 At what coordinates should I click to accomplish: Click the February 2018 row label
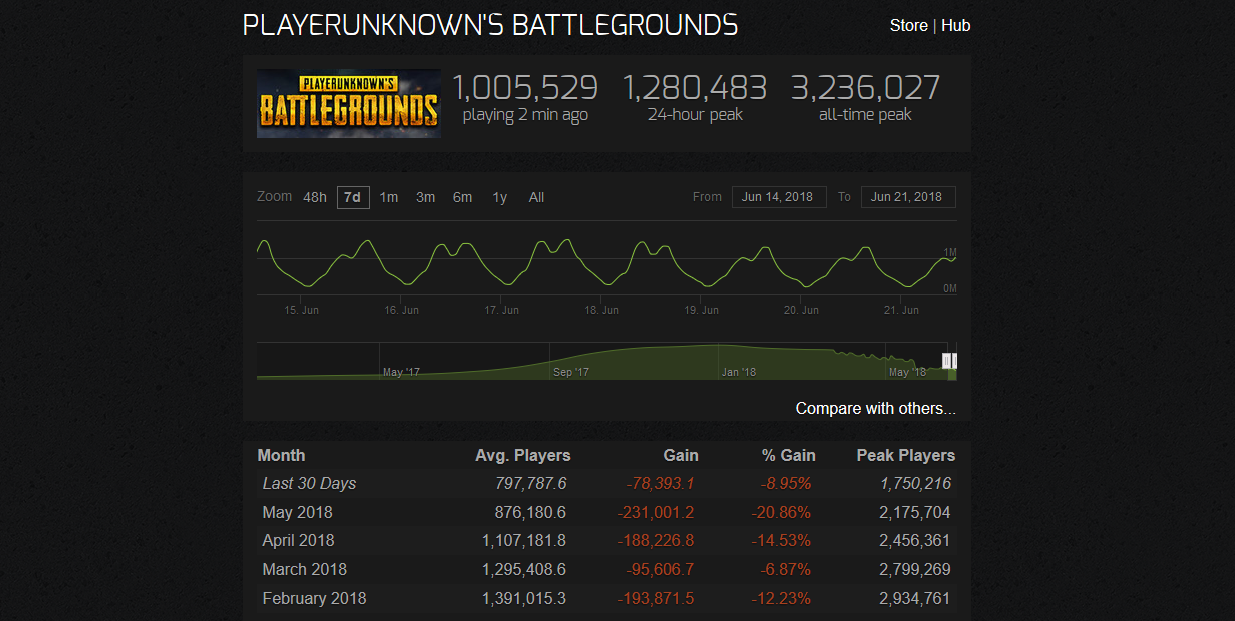click(x=314, y=598)
